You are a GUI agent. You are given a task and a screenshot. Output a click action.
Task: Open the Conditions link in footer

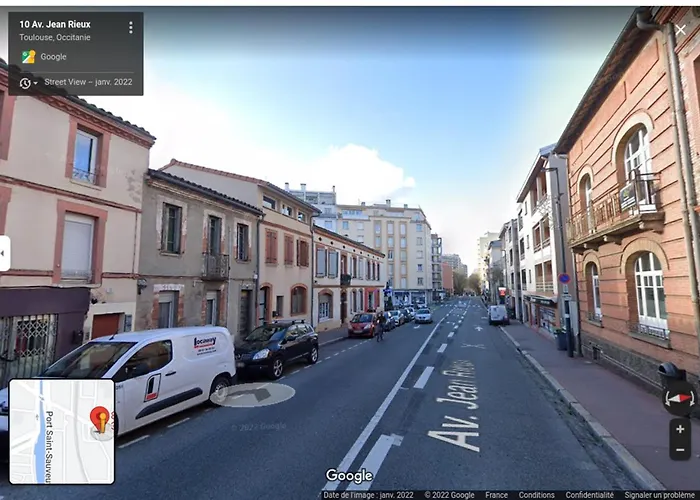coord(536,495)
